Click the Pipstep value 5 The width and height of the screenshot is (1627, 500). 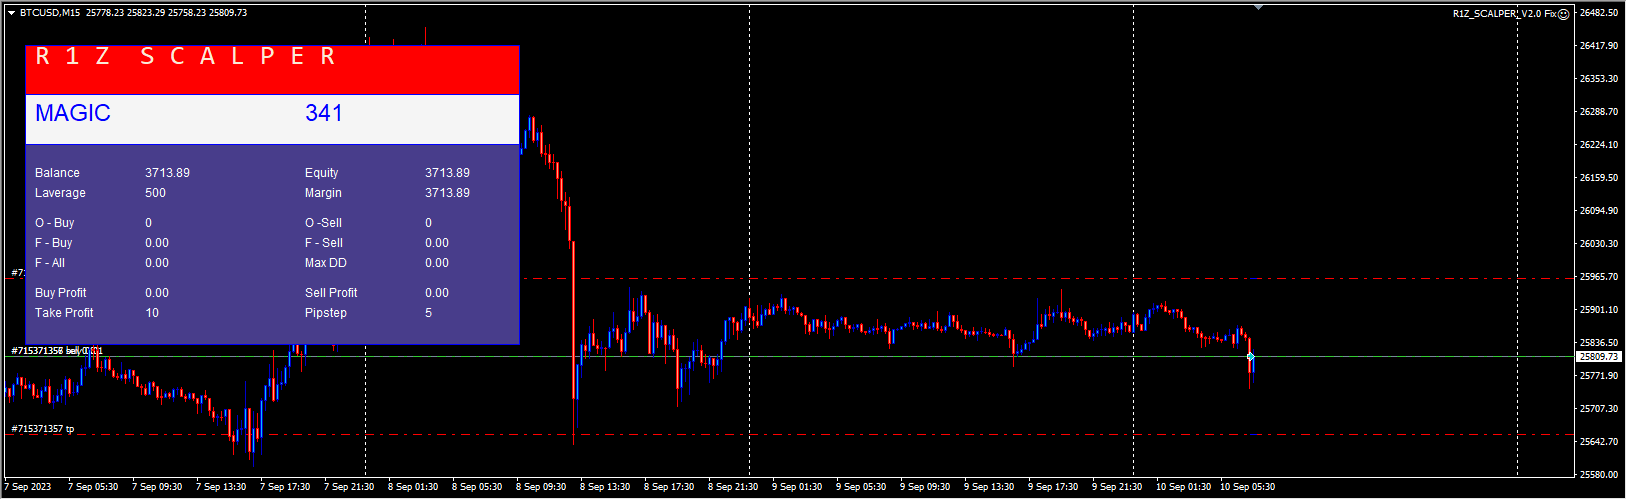coord(428,313)
